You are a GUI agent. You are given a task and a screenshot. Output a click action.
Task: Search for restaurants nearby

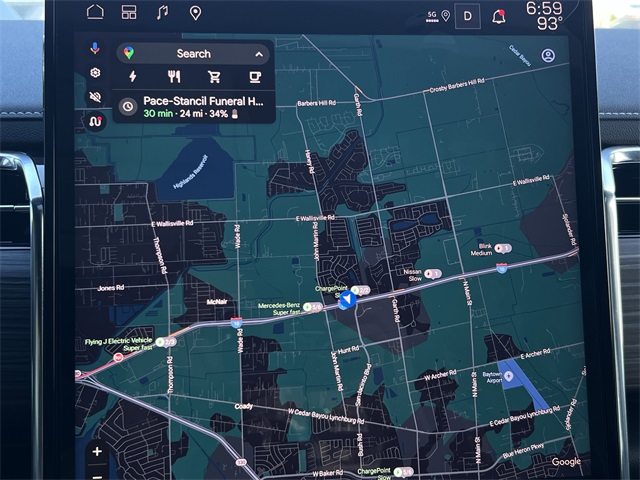174,76
